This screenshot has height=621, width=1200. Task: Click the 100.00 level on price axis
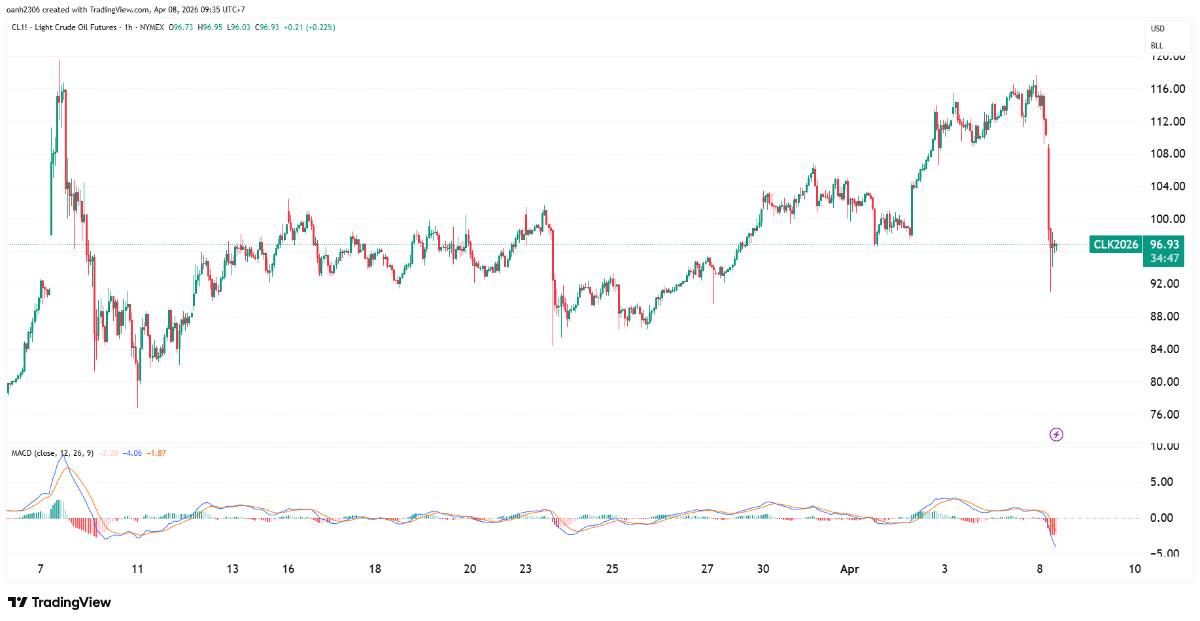(x=1168, y=219)
